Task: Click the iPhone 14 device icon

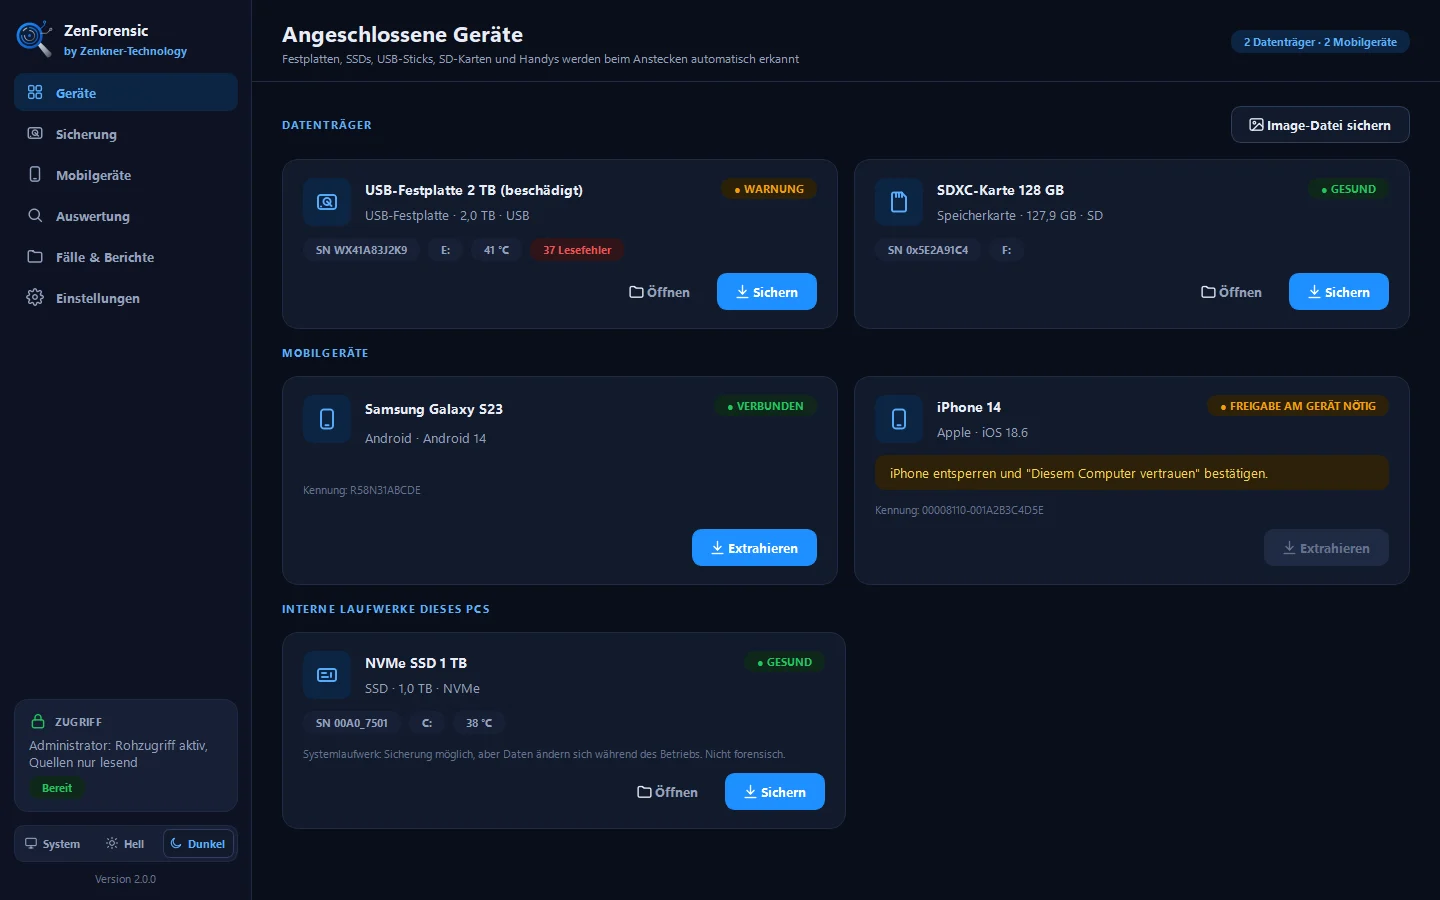Action: pos(899,419)
